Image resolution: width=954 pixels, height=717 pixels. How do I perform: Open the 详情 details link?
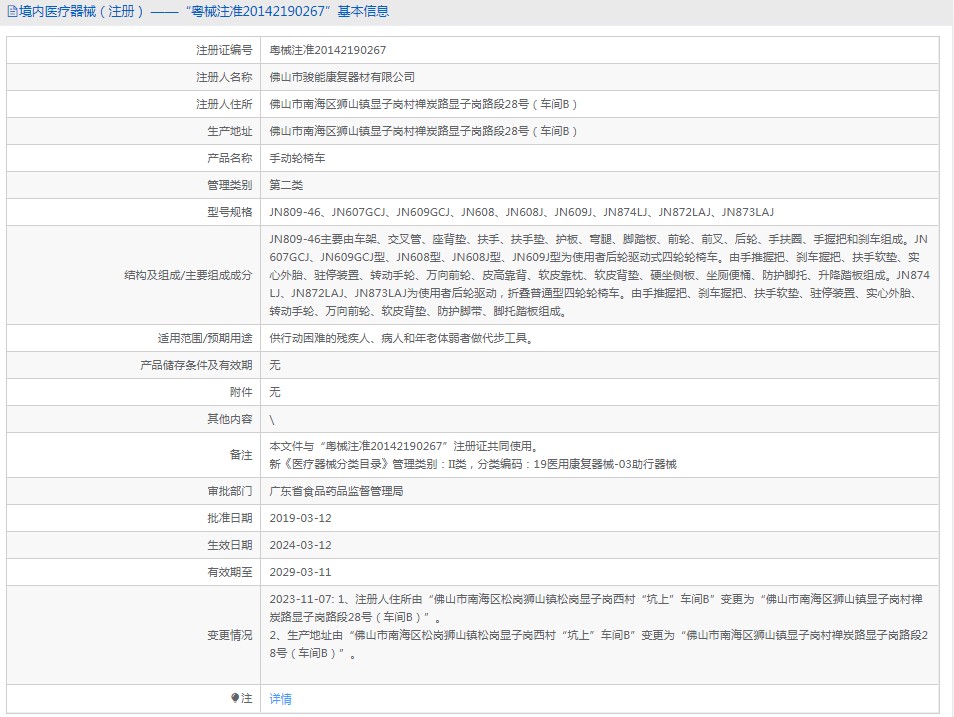pos(280,699)
